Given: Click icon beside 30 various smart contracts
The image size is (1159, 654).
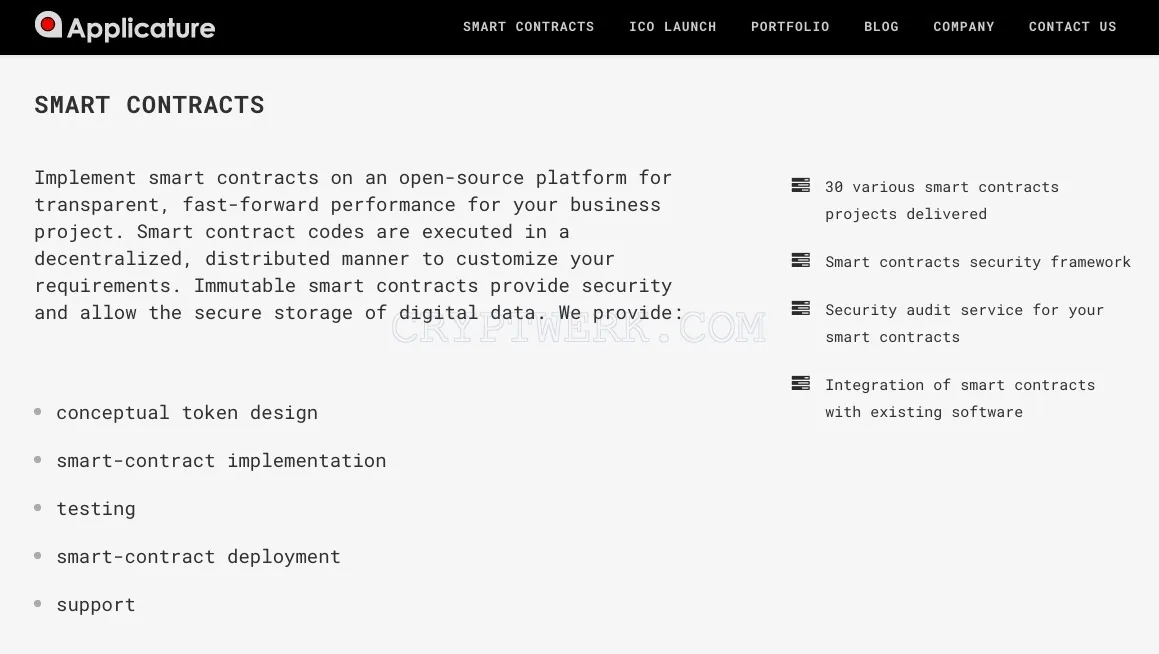Looking at the screenshot, I should pyautogui.click(x=801, y=185).
